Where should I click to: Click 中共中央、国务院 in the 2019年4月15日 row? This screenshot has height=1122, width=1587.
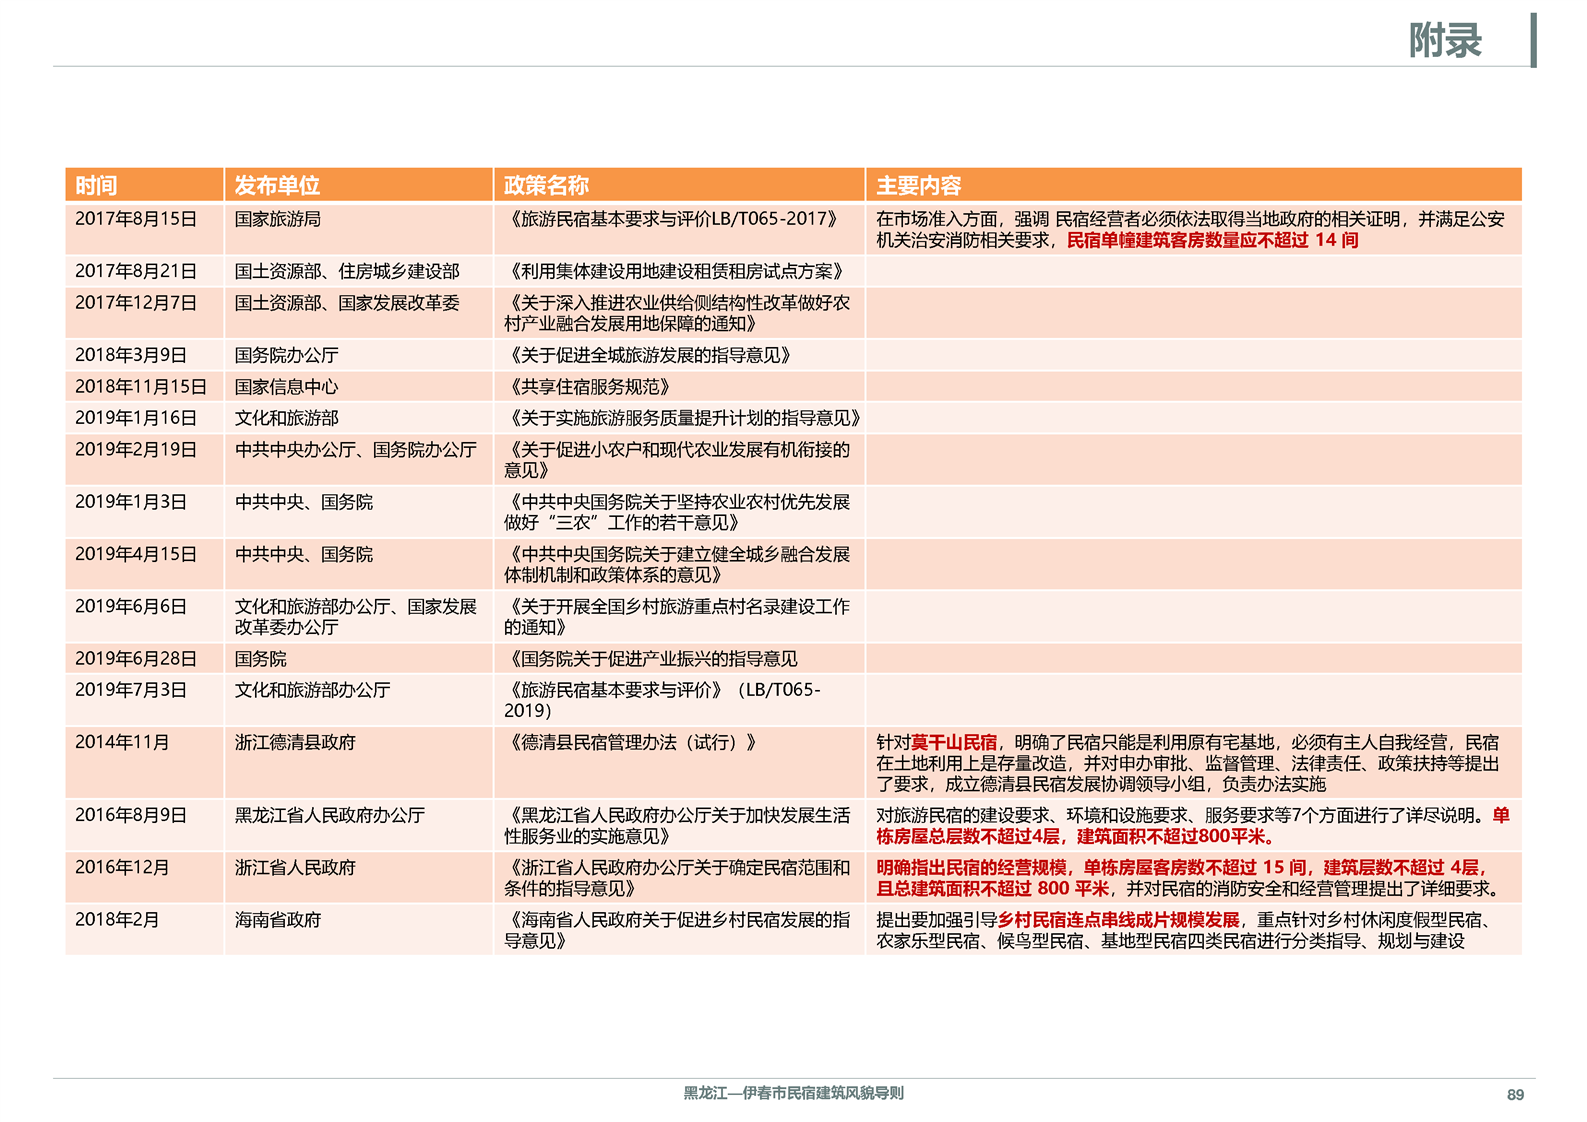303,554
